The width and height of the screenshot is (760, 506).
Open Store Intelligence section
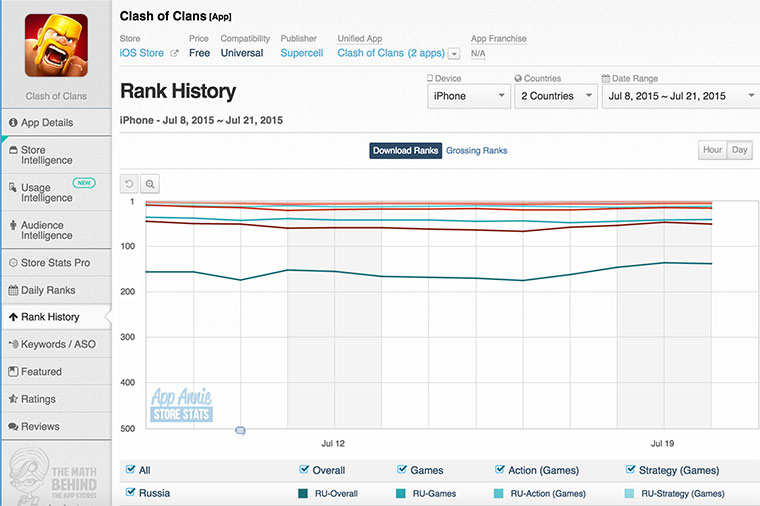click(56, 155)
